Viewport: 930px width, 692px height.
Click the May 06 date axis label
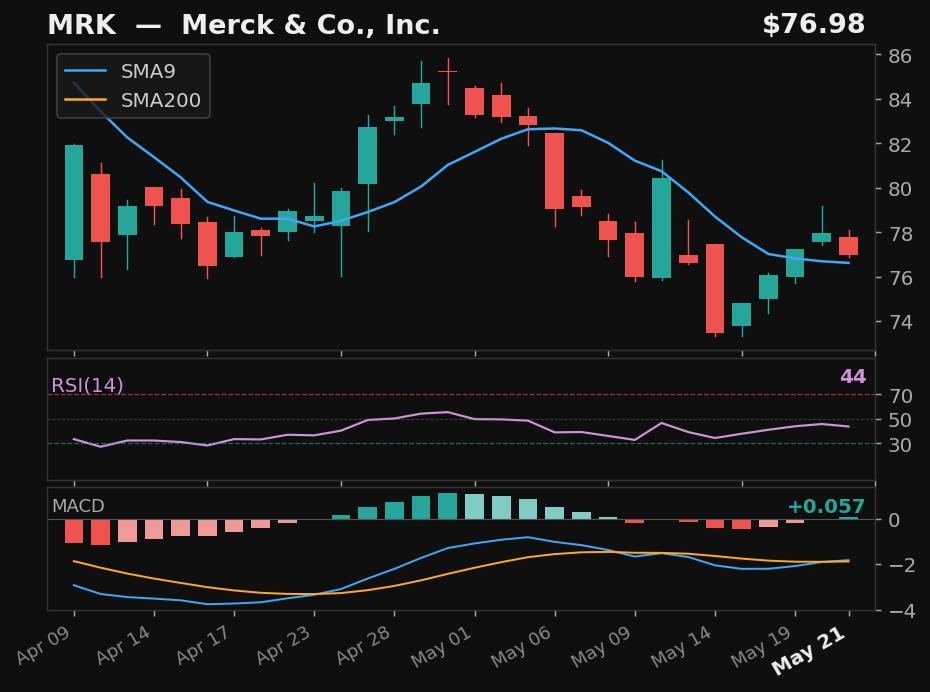tap(523, 646)
